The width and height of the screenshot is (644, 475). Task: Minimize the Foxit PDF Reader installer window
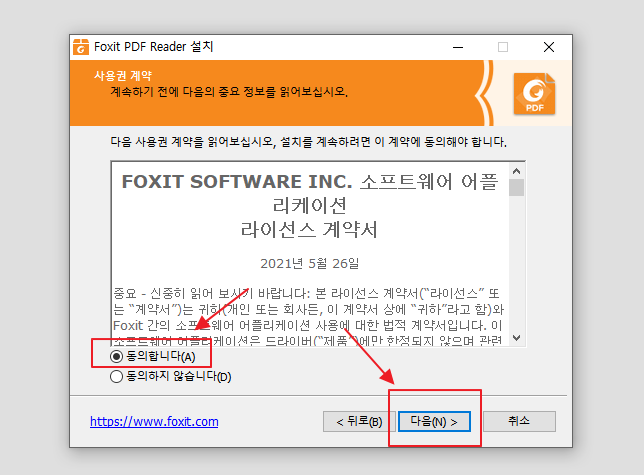458,47
